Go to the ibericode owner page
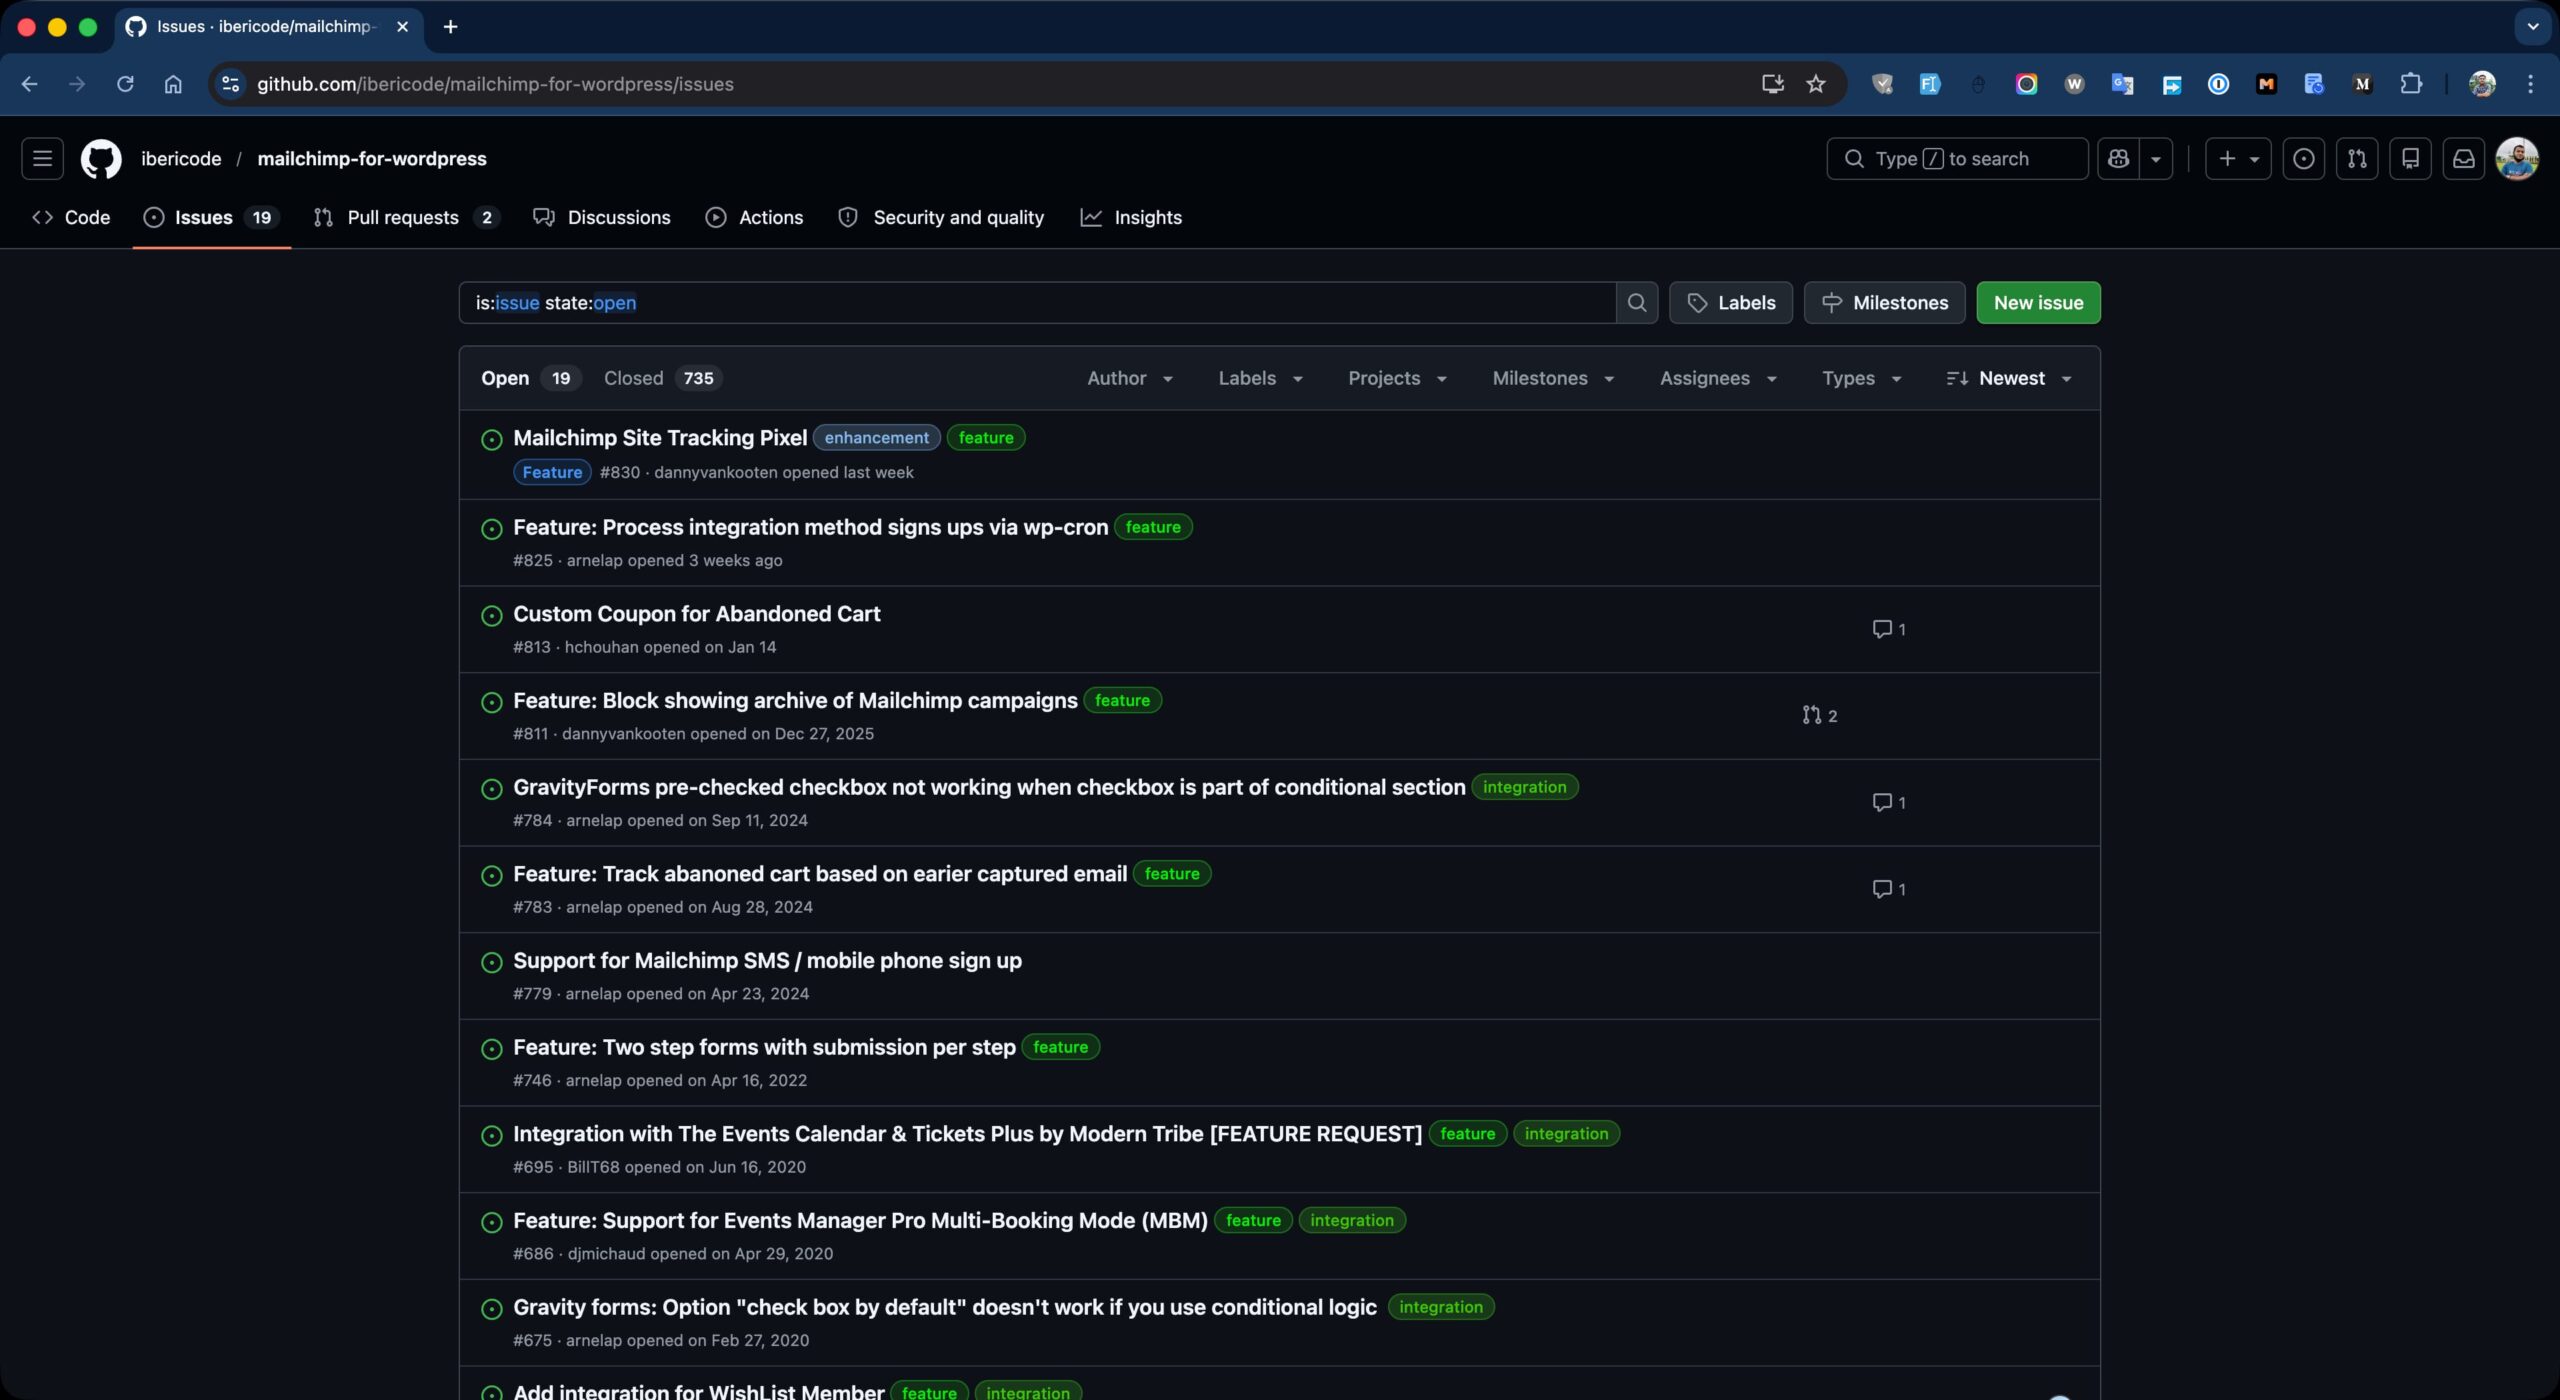 (x=181, y=159)
